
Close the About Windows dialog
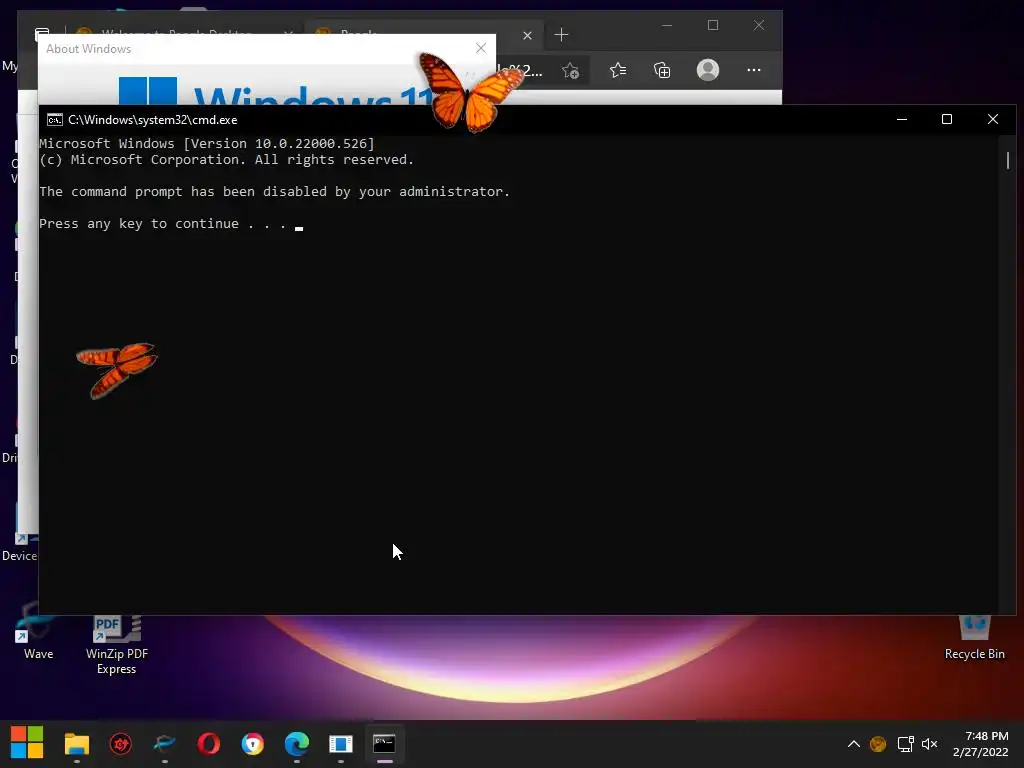[x=481, y=48]
